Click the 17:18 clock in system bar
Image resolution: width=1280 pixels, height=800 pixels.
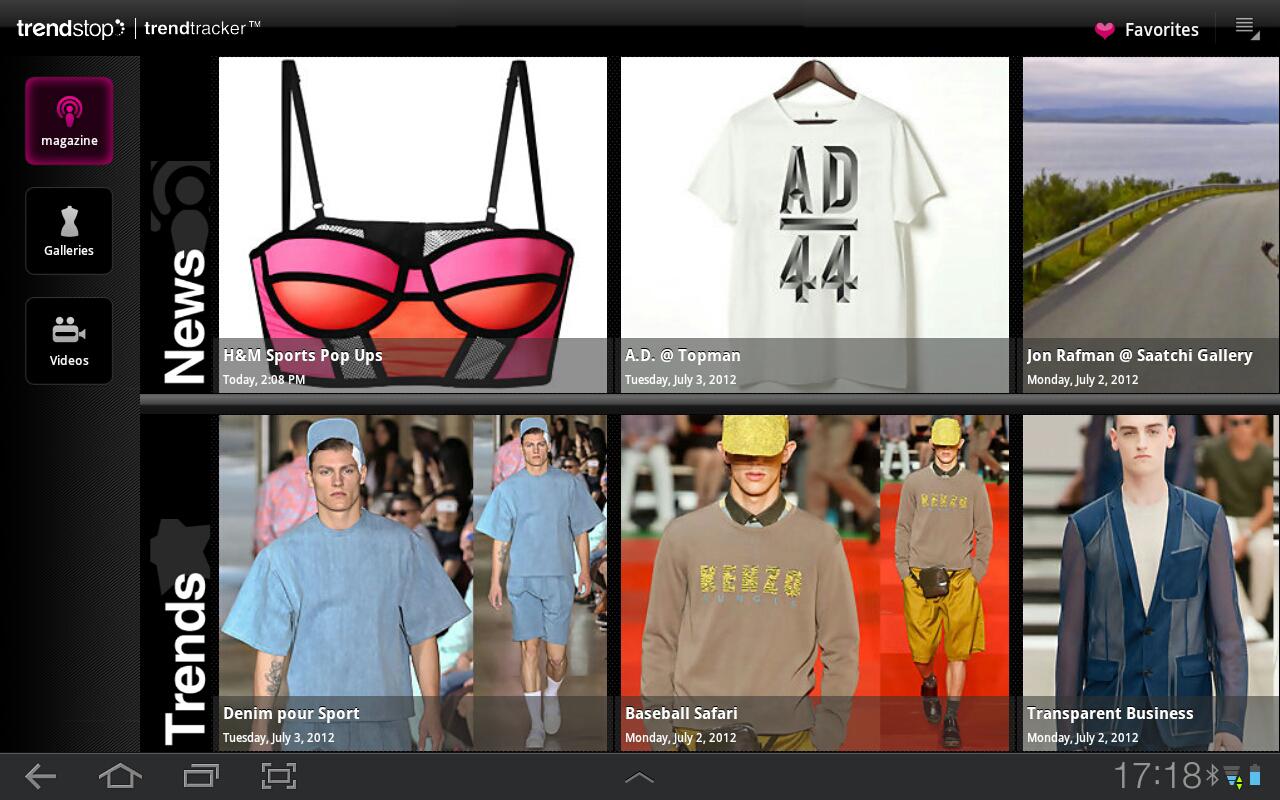pyautogui.click(x=1158, y=776)
